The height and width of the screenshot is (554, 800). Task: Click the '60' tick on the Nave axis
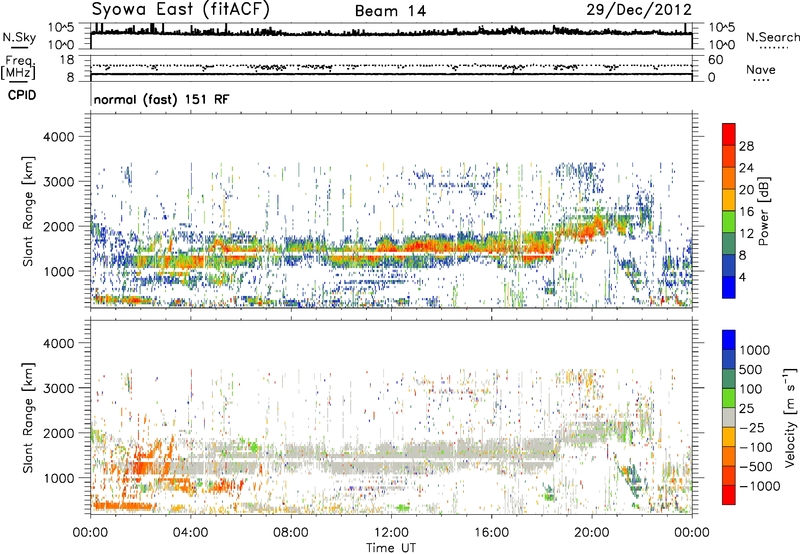coord(715,60)
